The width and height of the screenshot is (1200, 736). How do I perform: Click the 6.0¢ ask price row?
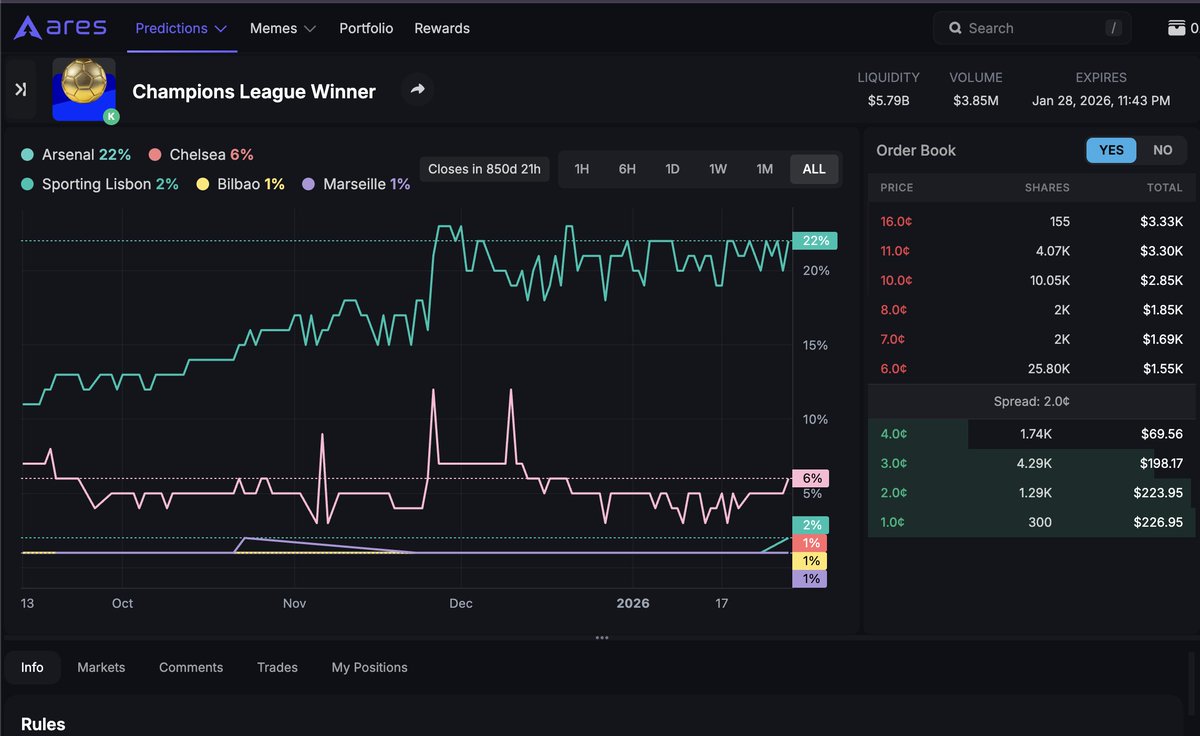tap(1031, 369)
